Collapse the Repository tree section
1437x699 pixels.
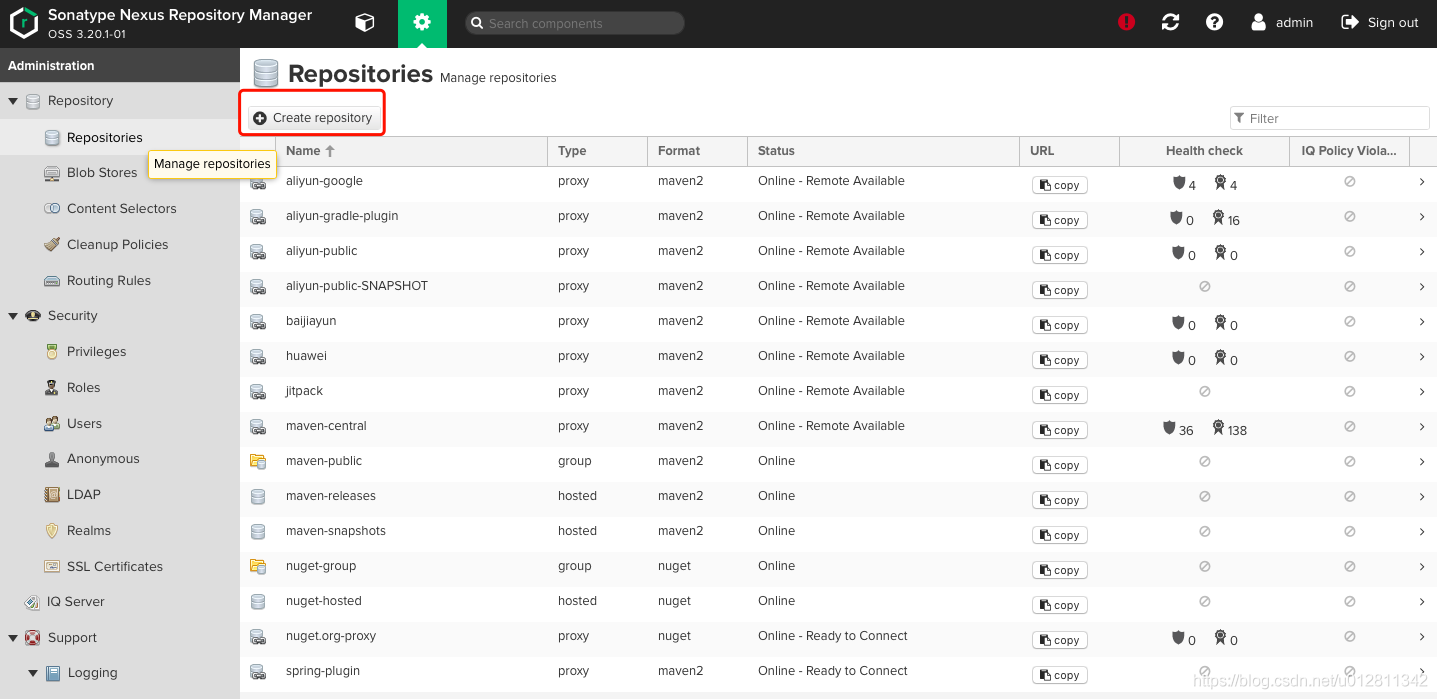[x=13, y=101]
